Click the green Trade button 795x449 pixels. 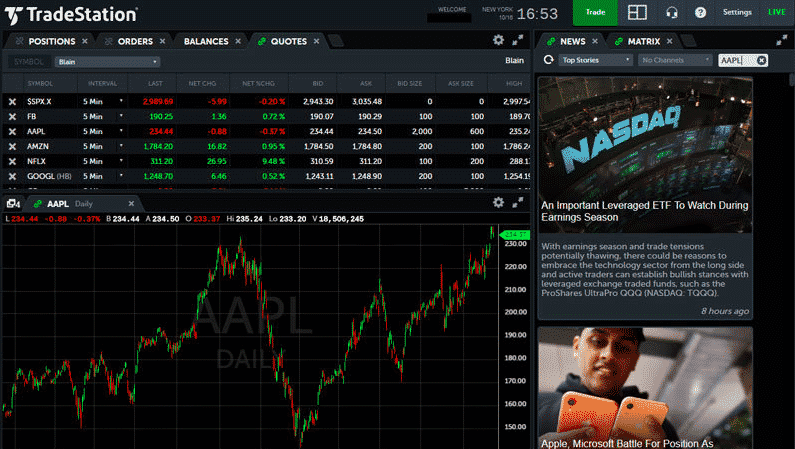595,13
